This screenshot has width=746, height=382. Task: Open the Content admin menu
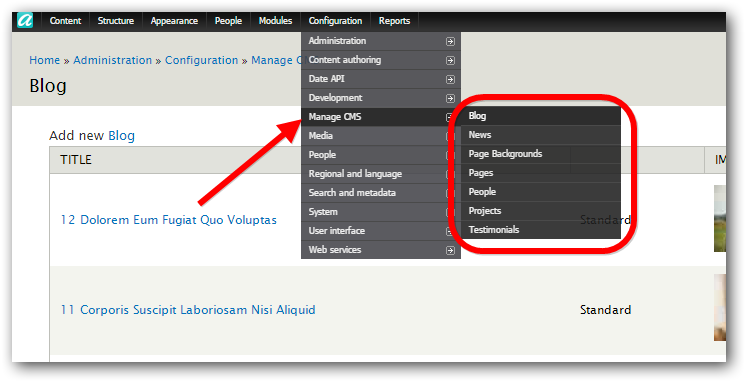pyautogui.click(x=65, y=21)
